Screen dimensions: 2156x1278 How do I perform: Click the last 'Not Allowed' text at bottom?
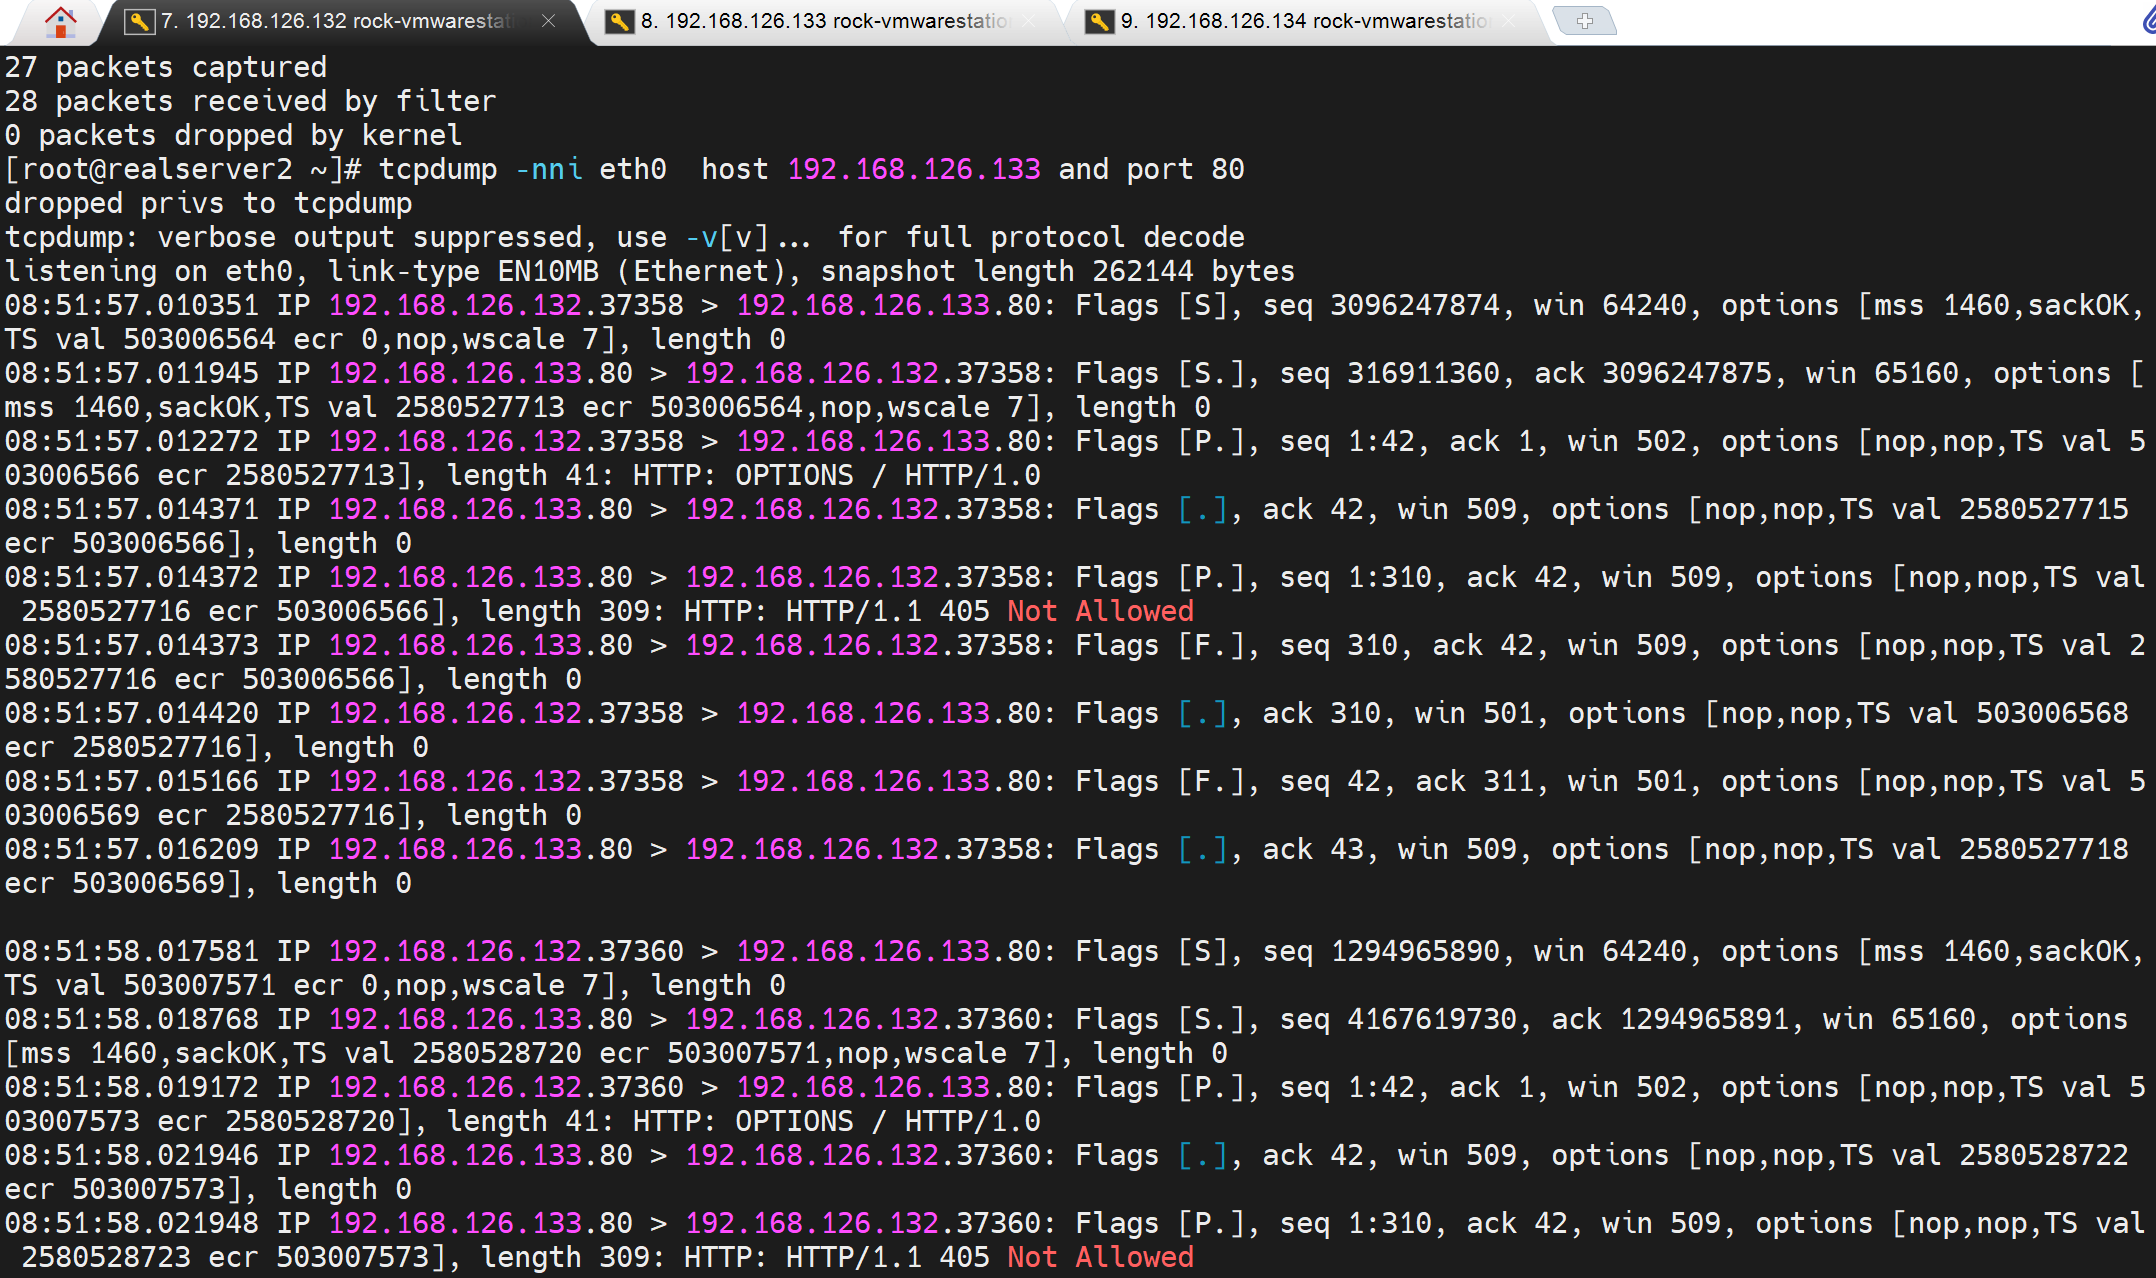(x=1100, y=1257)
